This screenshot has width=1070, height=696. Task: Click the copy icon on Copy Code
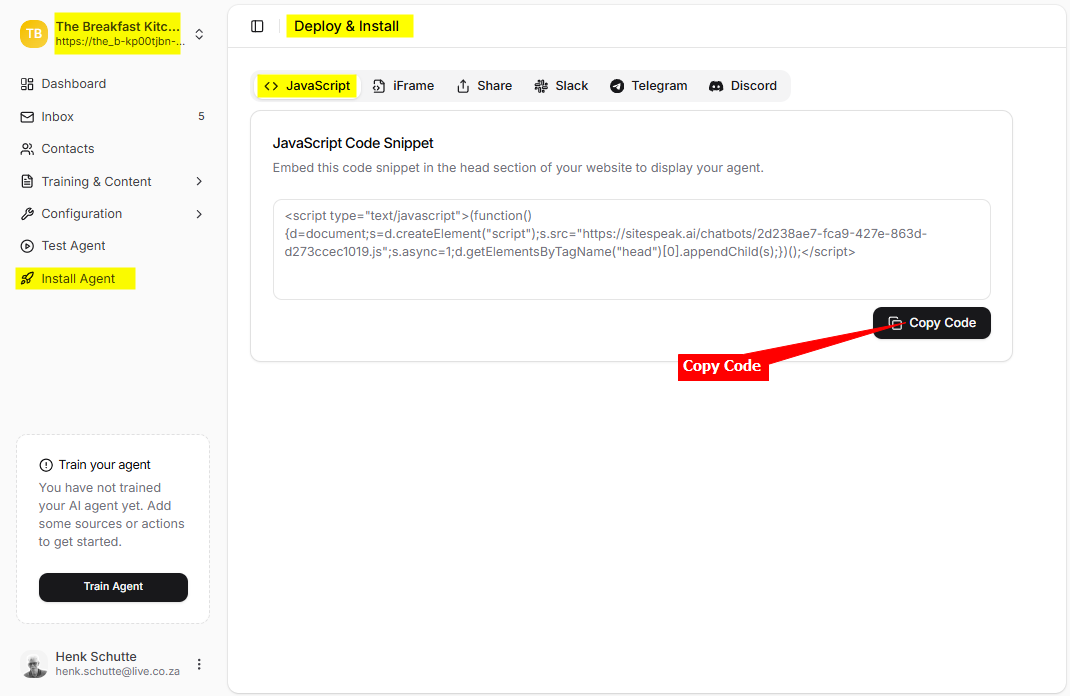coord(895,323)
